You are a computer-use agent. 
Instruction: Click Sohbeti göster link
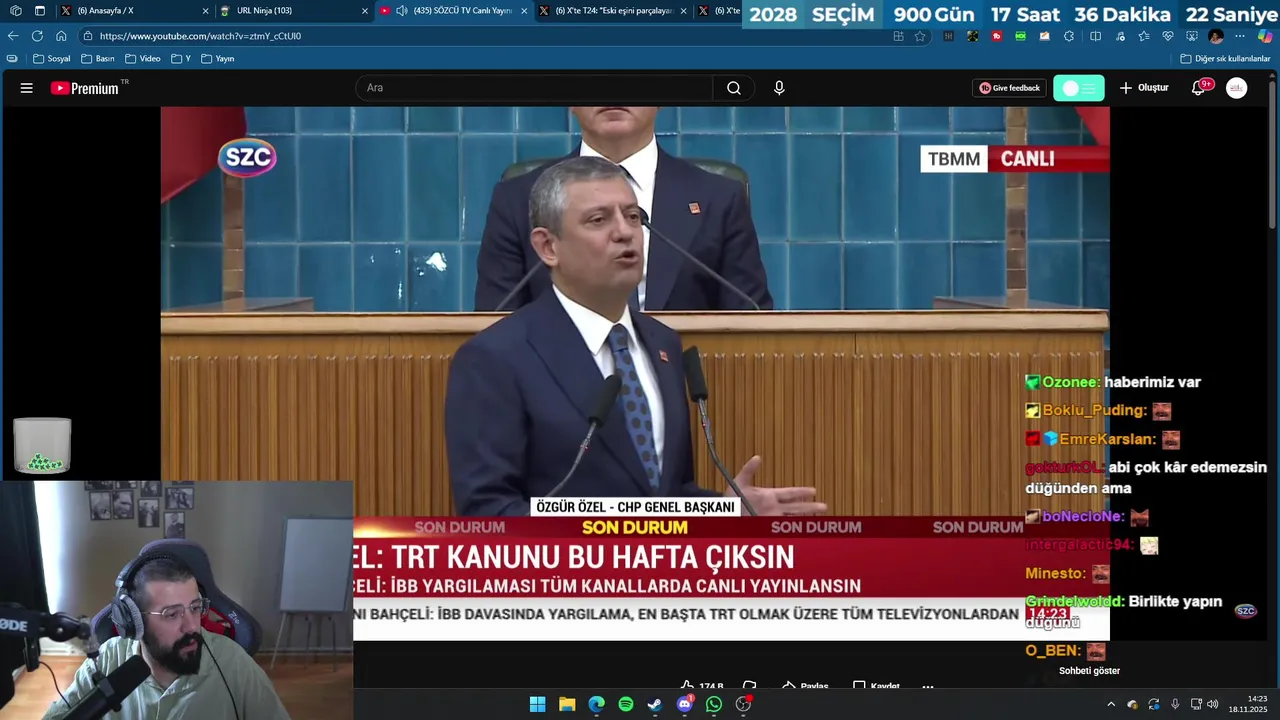(x=1089, y=671)
